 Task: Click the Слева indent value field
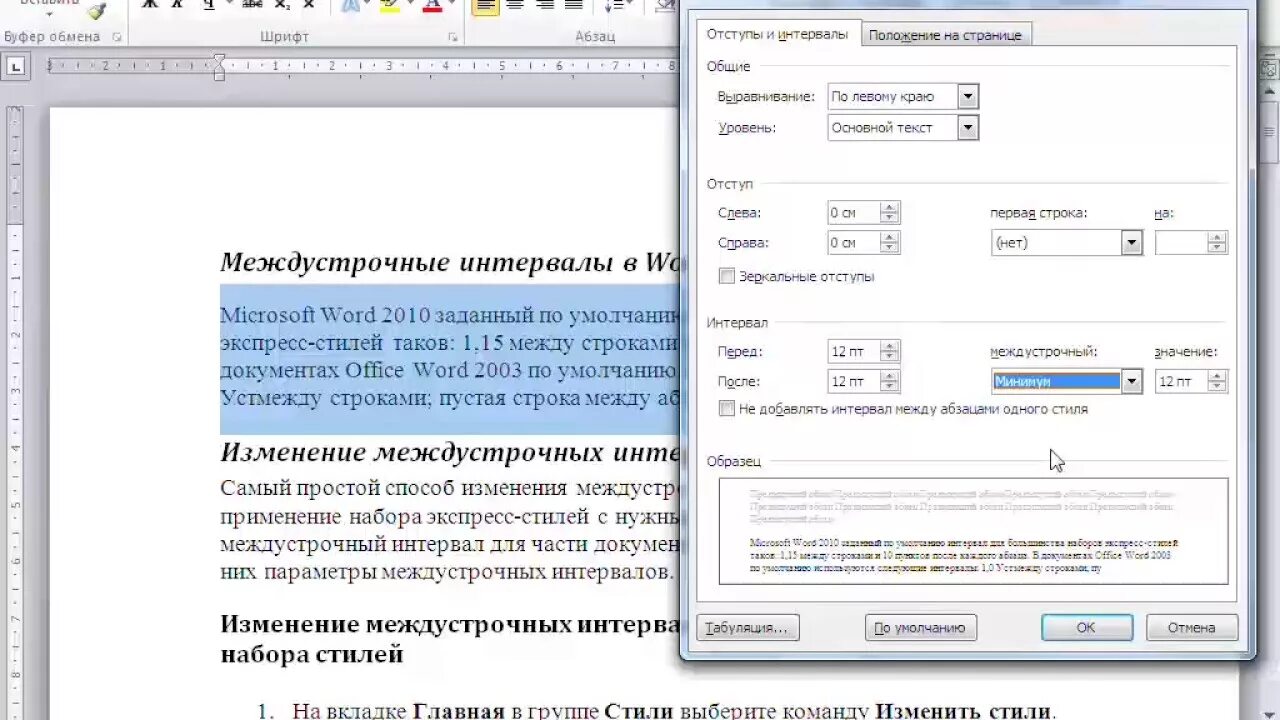click(x=854, y=213)
